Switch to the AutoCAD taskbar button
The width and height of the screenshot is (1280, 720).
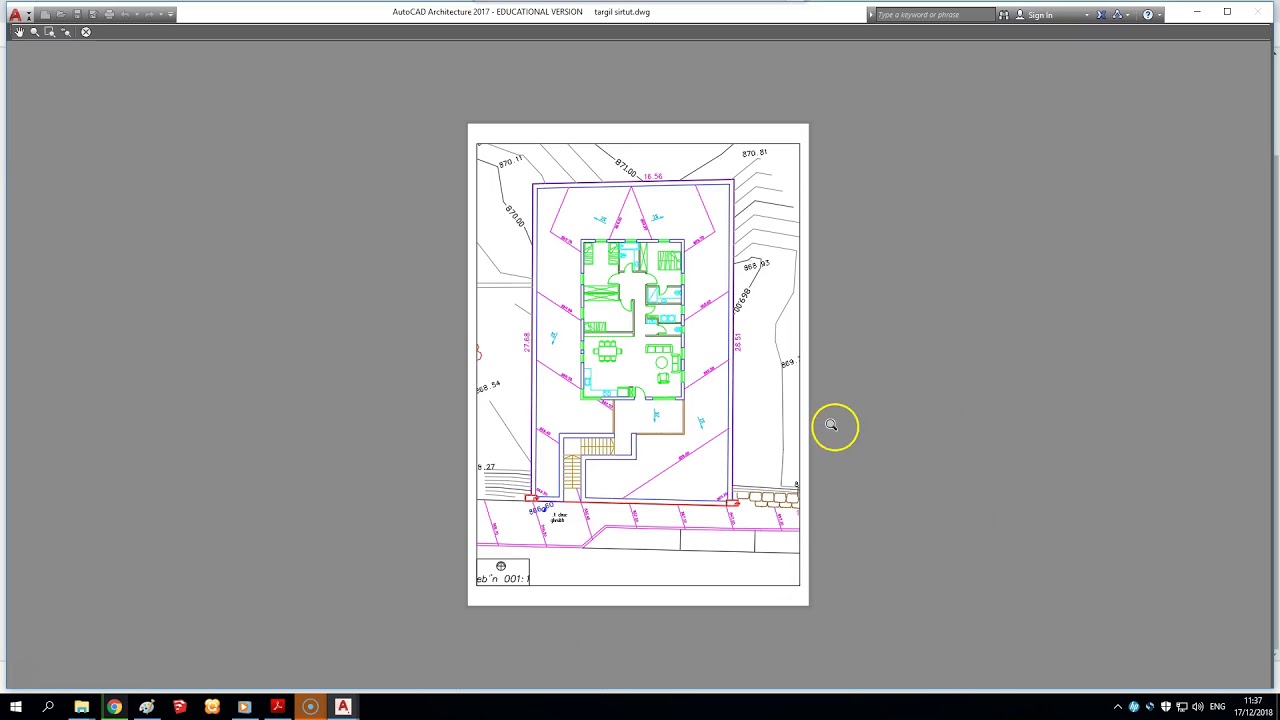(x=343, y=707)
